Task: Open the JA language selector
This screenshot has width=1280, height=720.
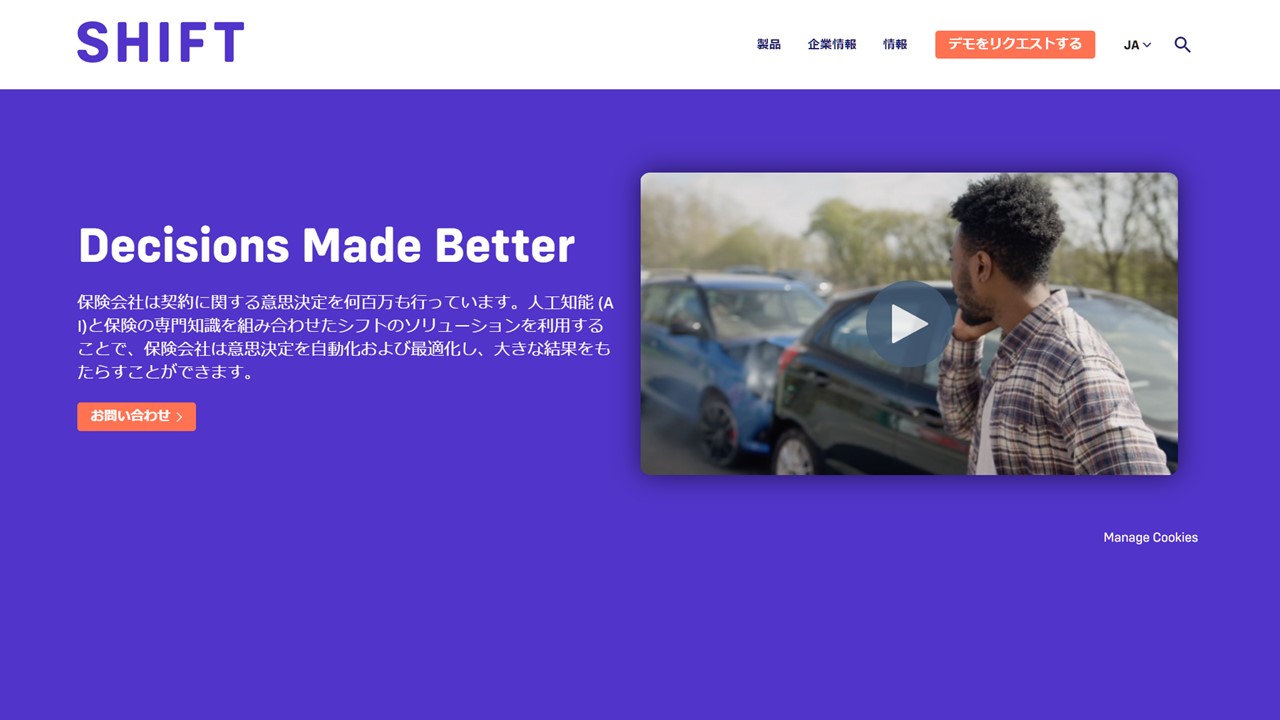Action: click(x=1137, y=45)
